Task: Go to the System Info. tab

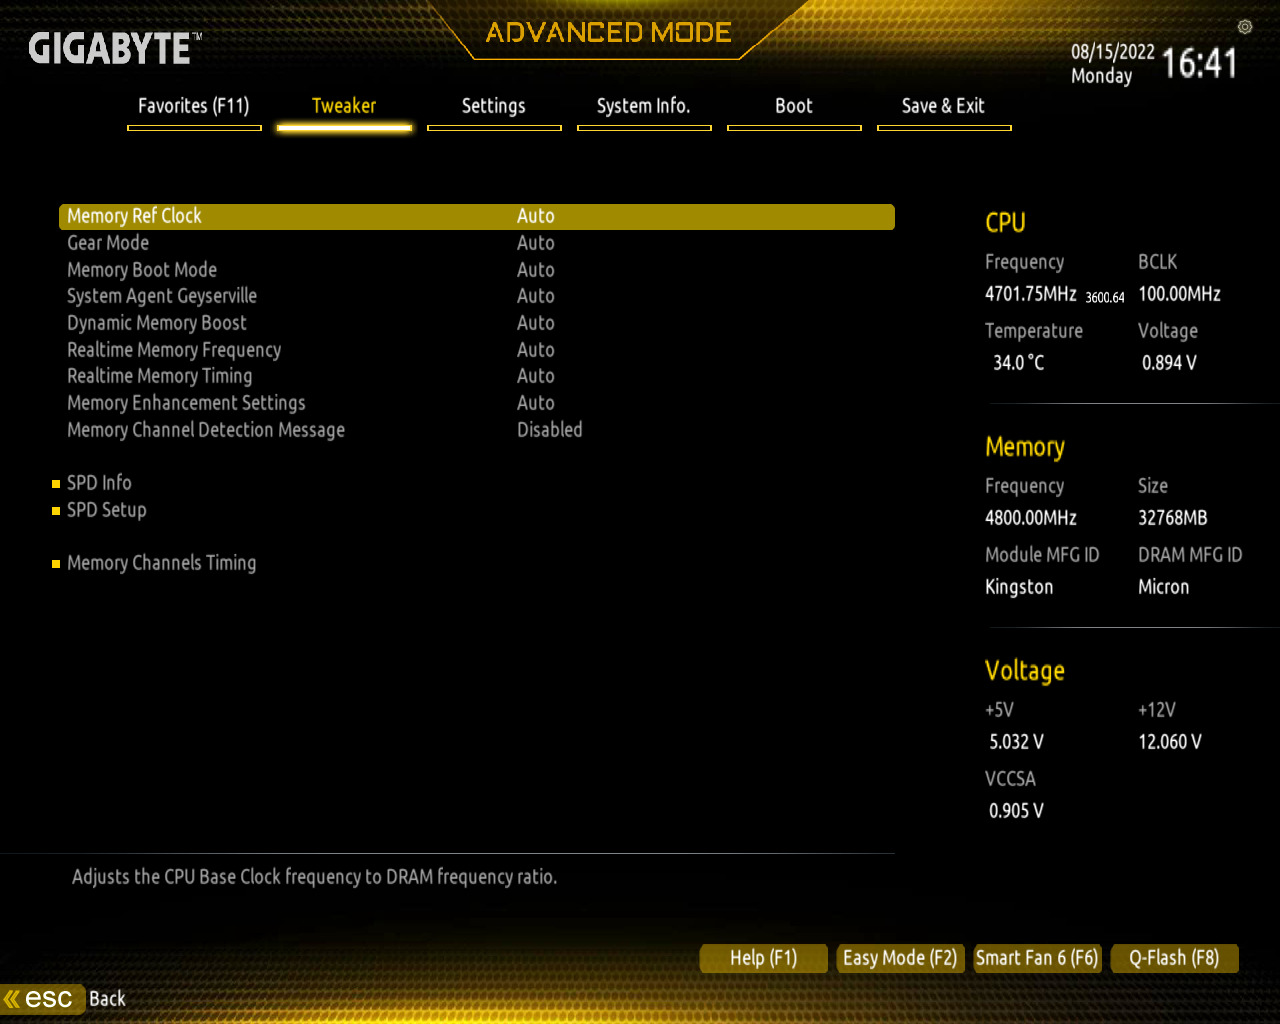Action: 644,106
